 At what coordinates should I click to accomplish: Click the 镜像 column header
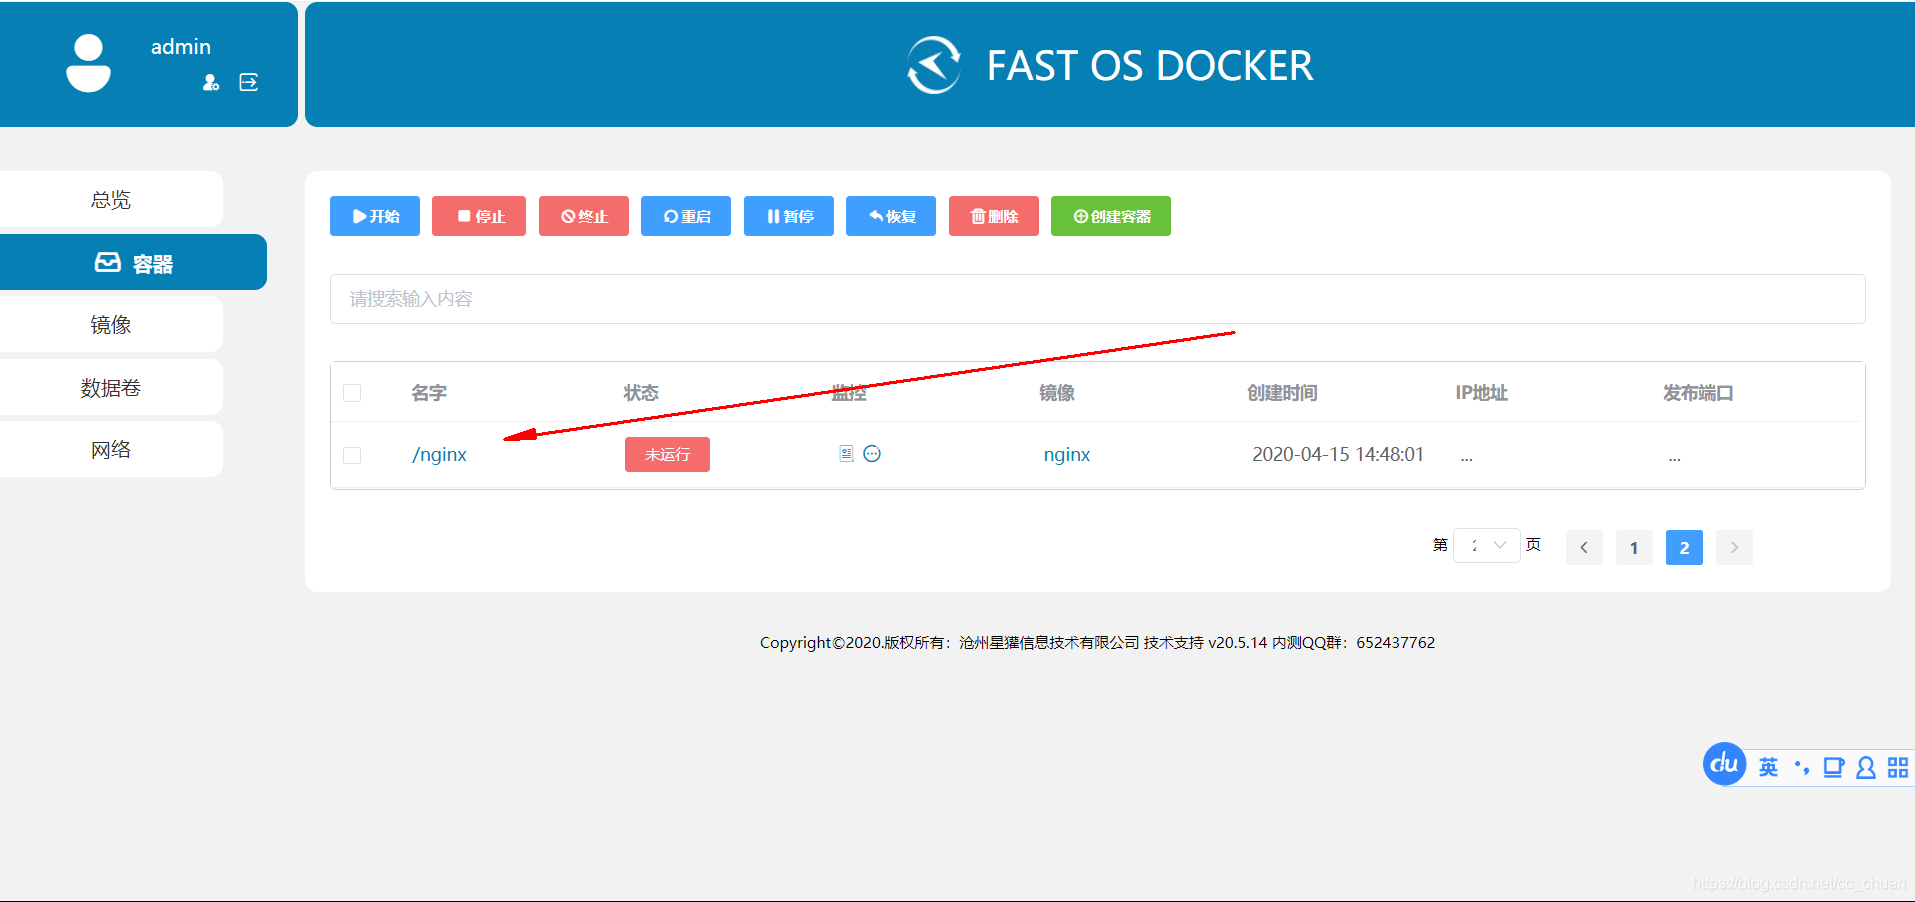click(1057, 393)
